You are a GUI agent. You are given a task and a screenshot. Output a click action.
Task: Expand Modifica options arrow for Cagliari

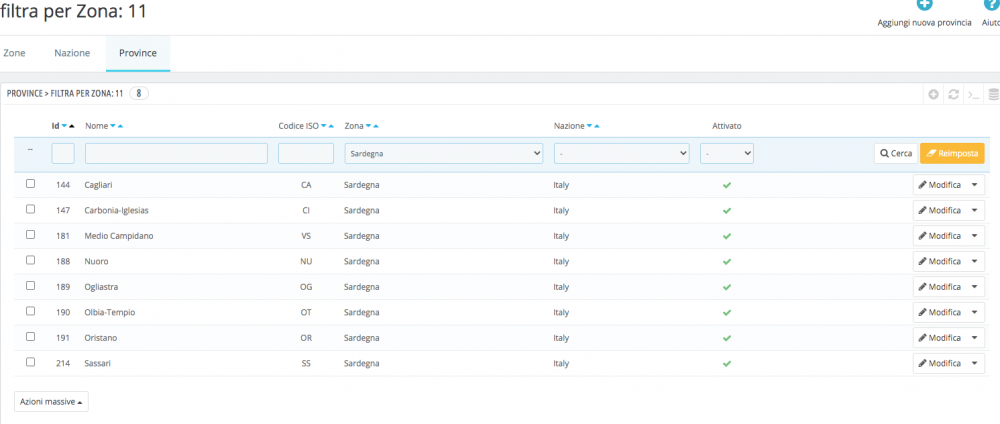974,185
